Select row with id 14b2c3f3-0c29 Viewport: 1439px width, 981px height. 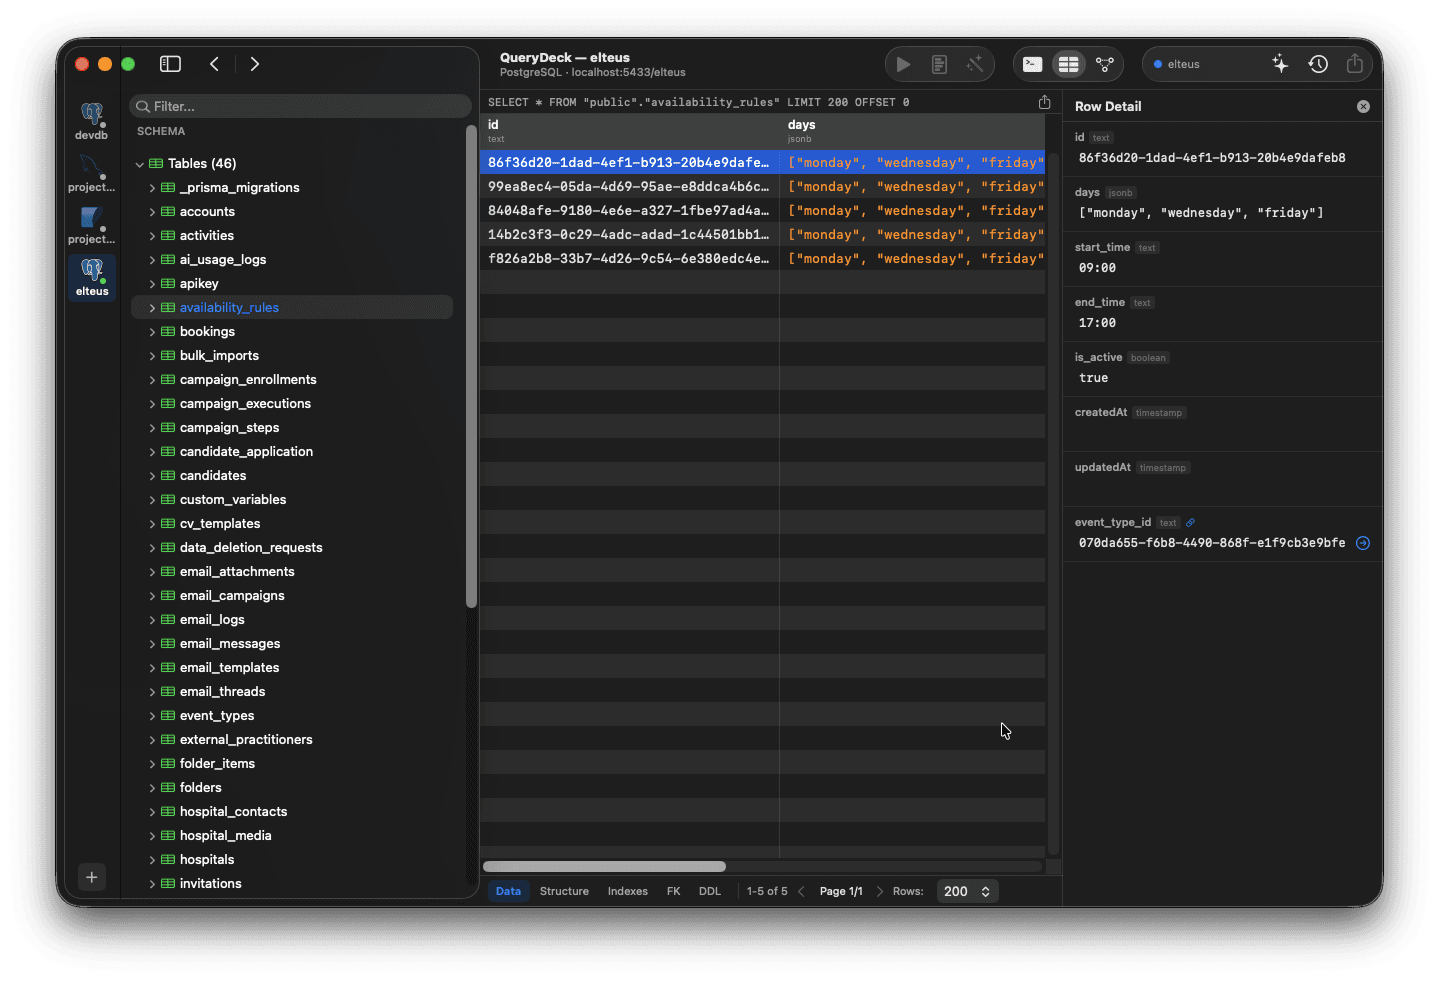pyautogui.click(x=762, y=235)
